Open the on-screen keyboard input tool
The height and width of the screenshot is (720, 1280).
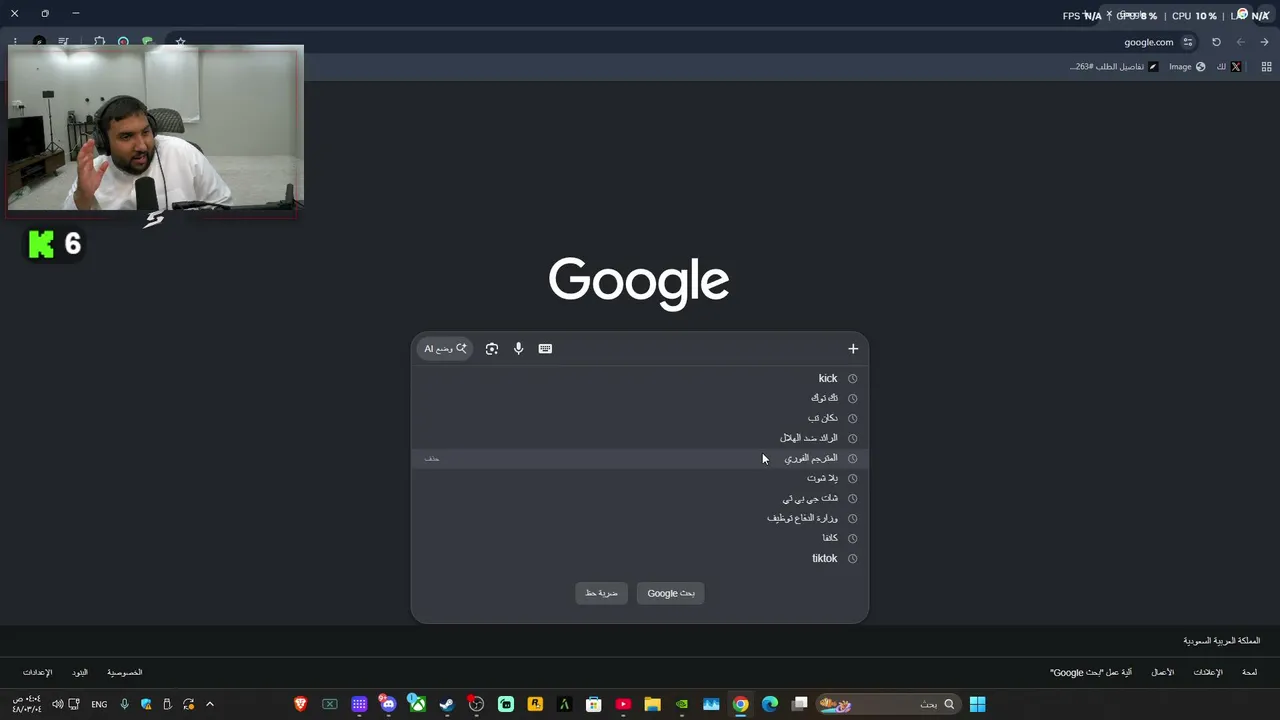tap(545, 349)
